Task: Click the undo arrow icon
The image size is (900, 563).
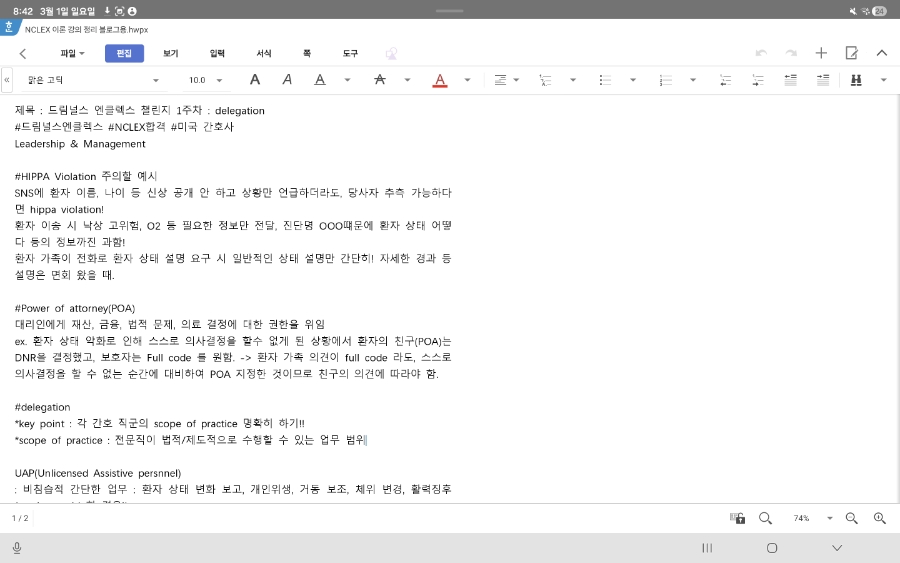Action: (761, 53)
